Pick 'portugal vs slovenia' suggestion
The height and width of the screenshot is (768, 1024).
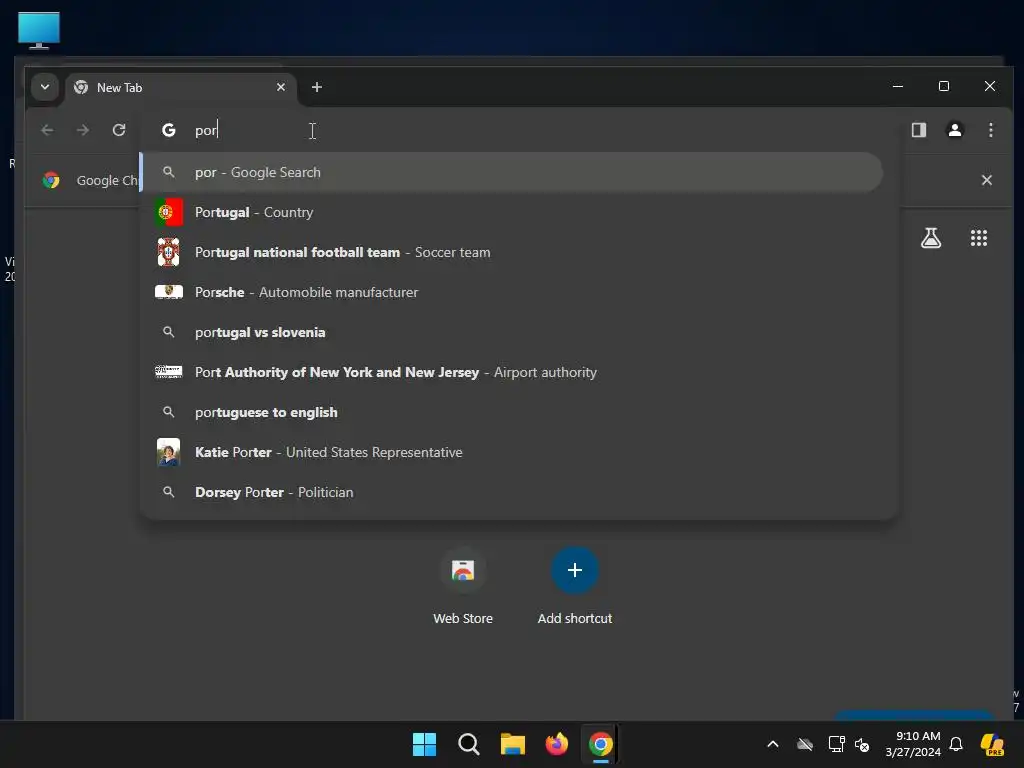[x=513, y=332]
